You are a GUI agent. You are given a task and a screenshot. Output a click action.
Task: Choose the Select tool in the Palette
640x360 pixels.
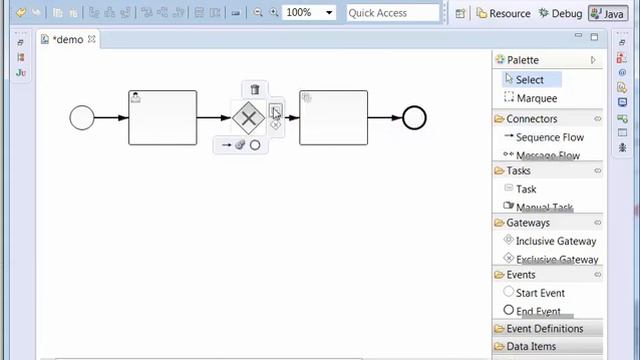[x=531, y=80]
